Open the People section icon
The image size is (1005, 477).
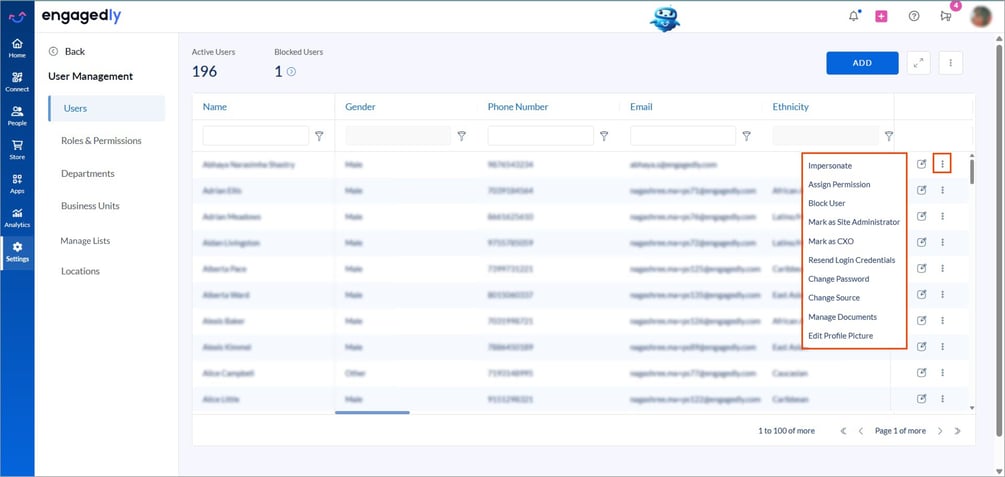coord(17,116)
